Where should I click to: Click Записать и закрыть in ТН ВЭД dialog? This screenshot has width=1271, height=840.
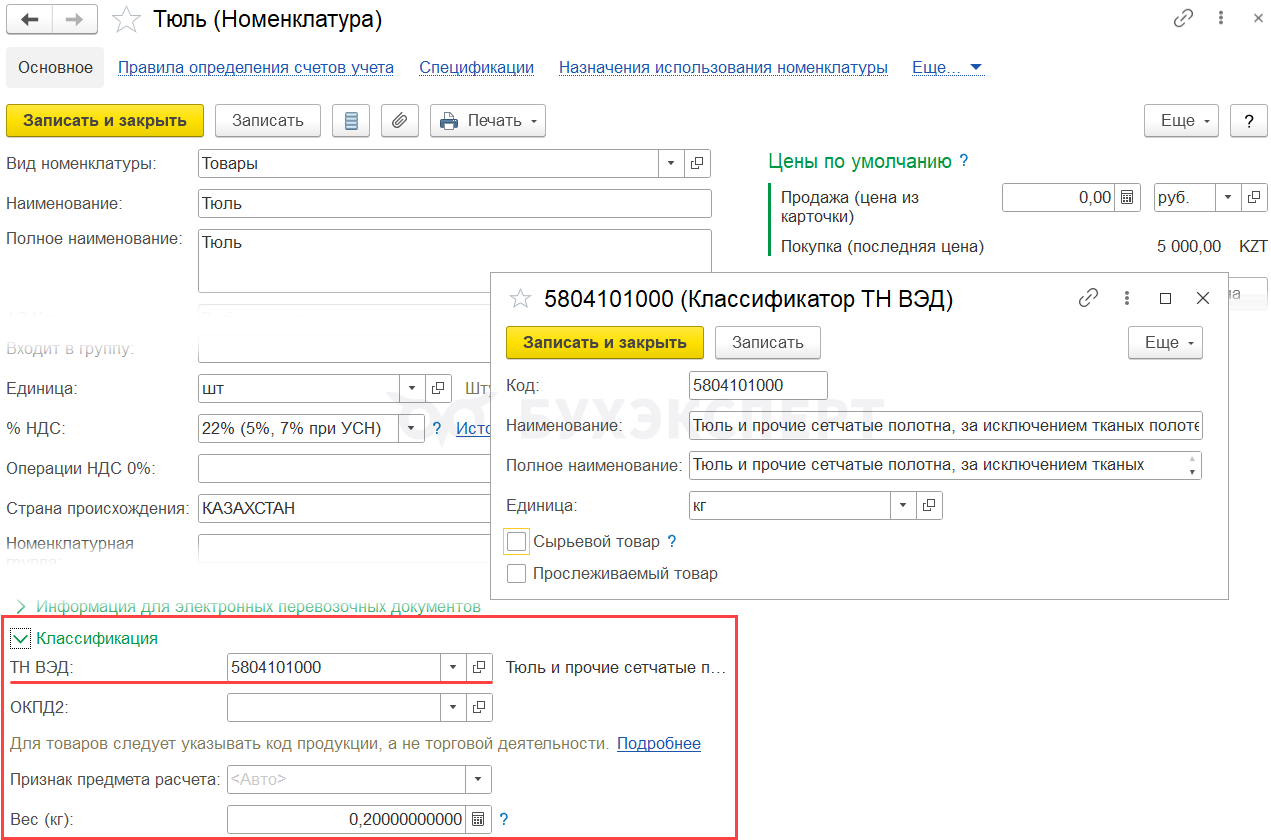605,342
